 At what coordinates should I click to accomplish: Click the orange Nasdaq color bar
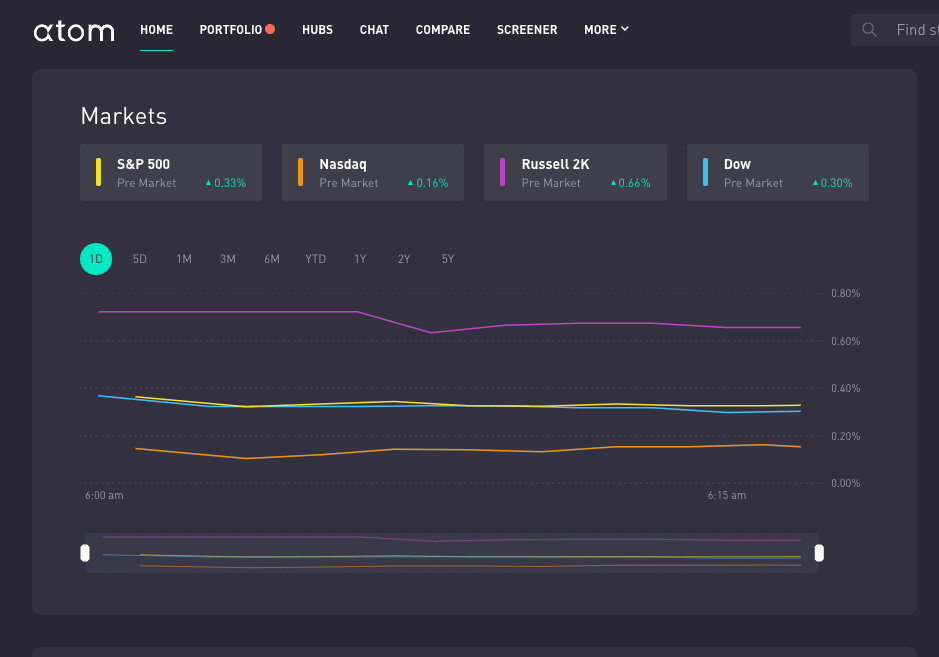[300, 172]
